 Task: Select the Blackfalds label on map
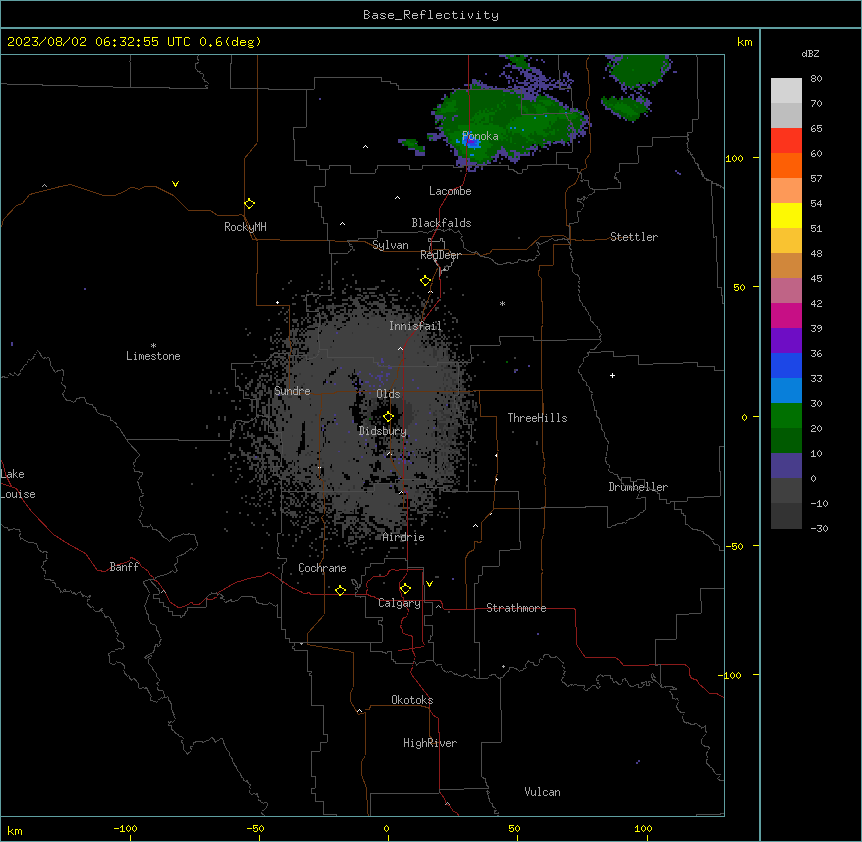tap(441, 223)
